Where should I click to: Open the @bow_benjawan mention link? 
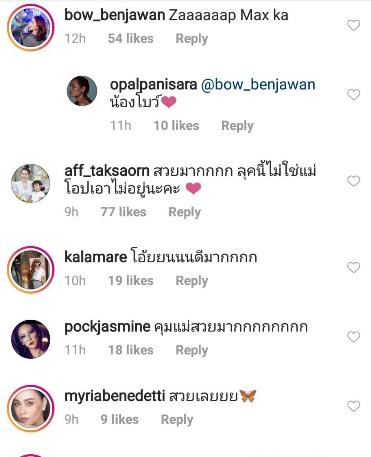(x=258, y=84)
